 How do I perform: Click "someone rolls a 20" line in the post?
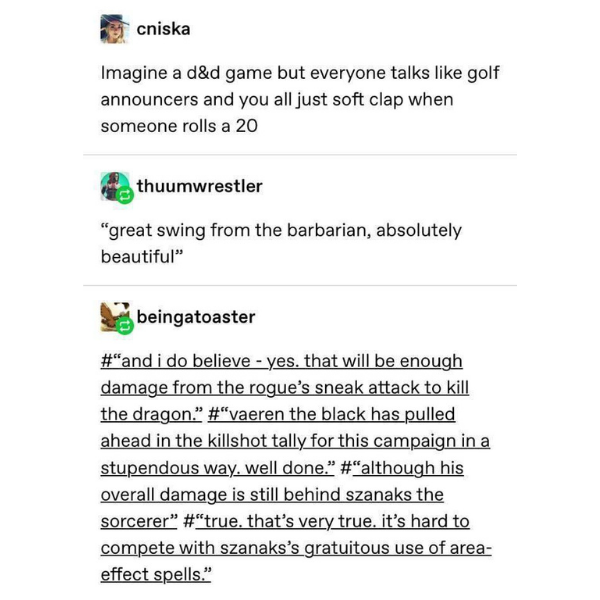179,126
